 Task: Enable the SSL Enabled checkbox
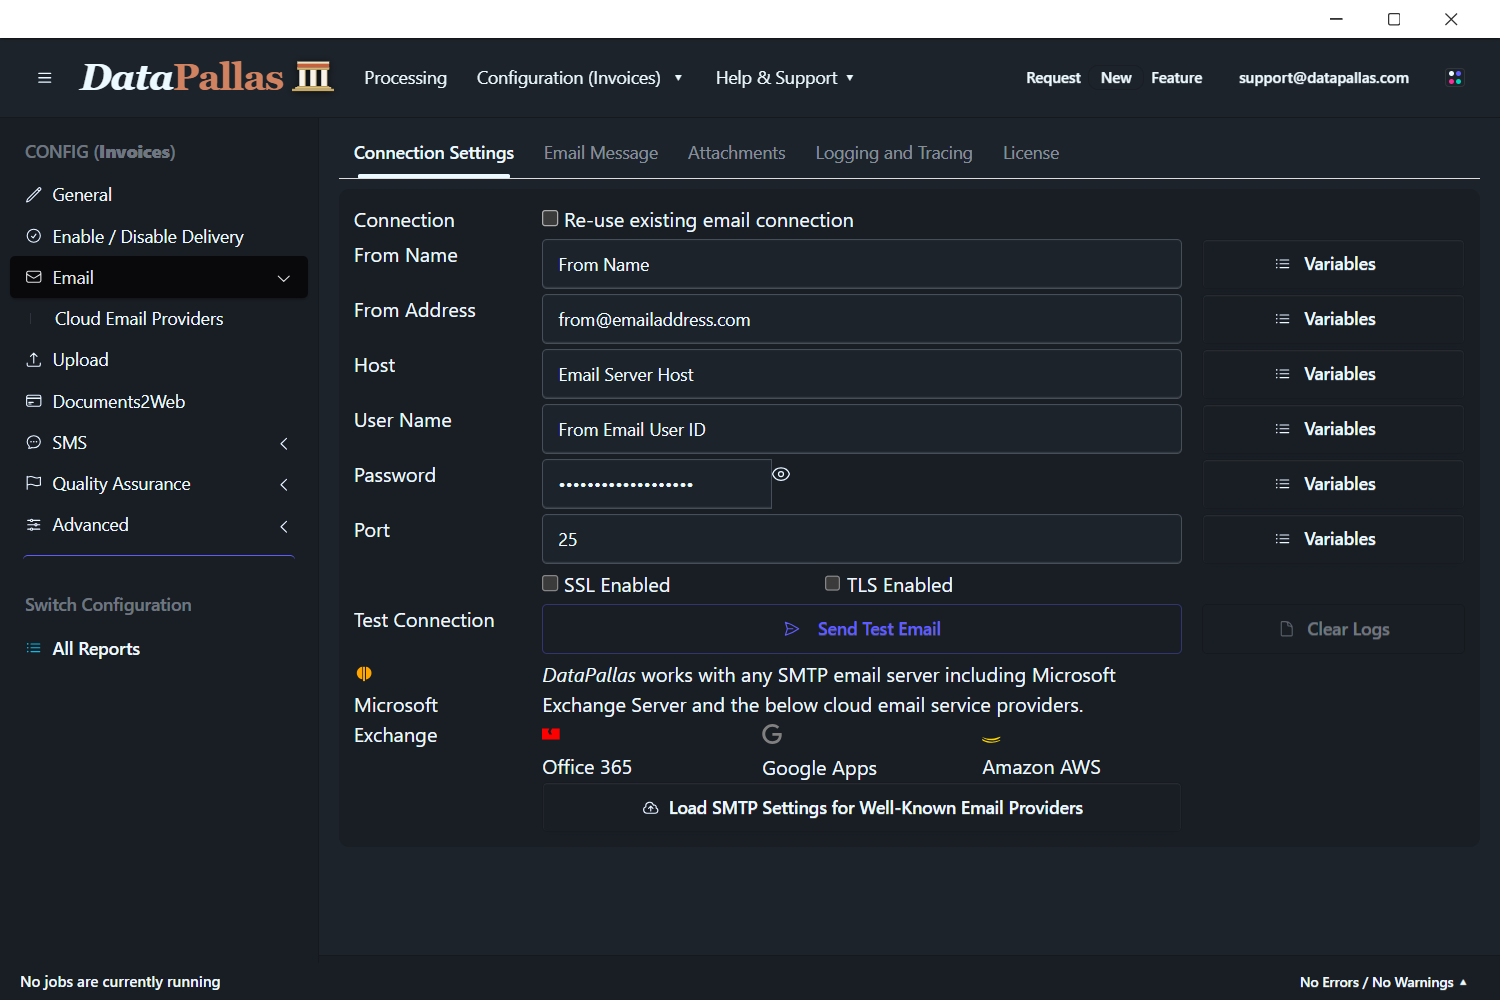click(x=550, y=583)
